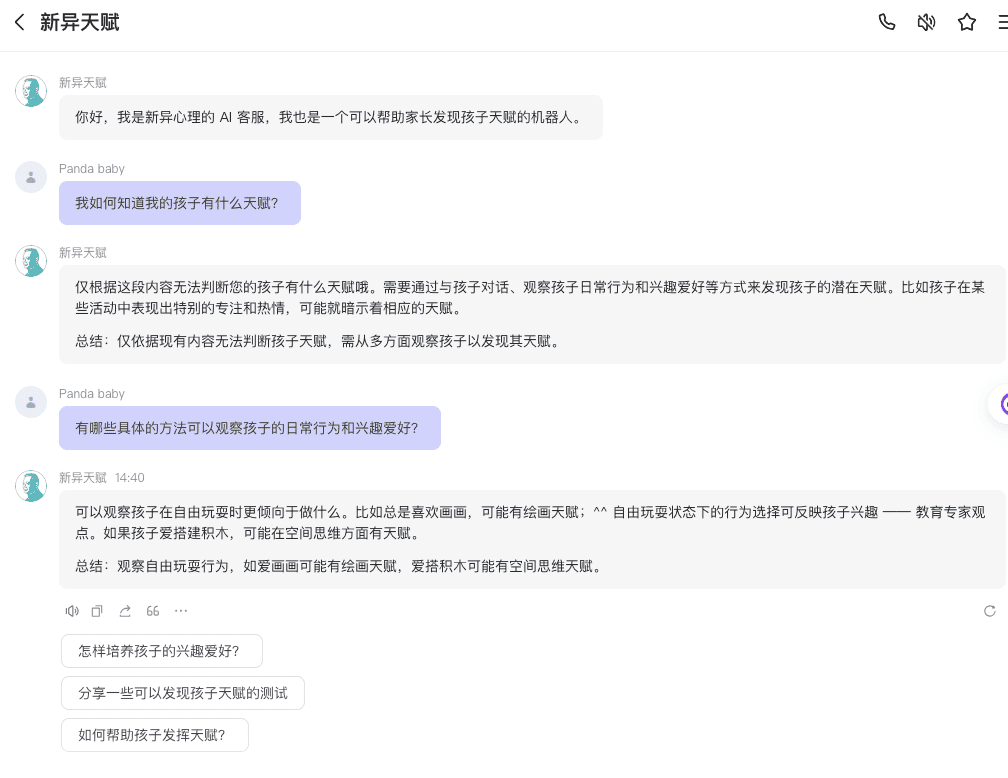Start a voice call with the bot
The width and height of the screenshot is (1008, 778).
click(886, 22)
